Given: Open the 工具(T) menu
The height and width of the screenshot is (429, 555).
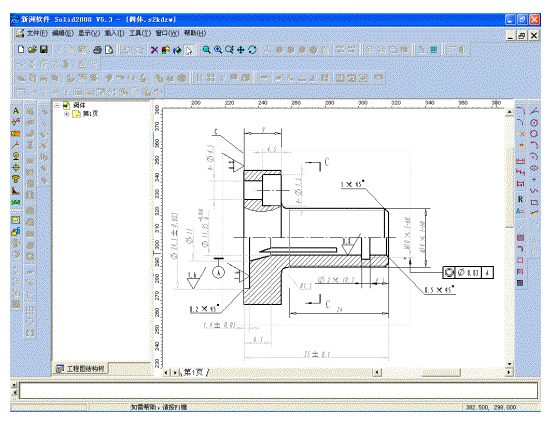Looking at the screenshot, I should pos(140,33).
